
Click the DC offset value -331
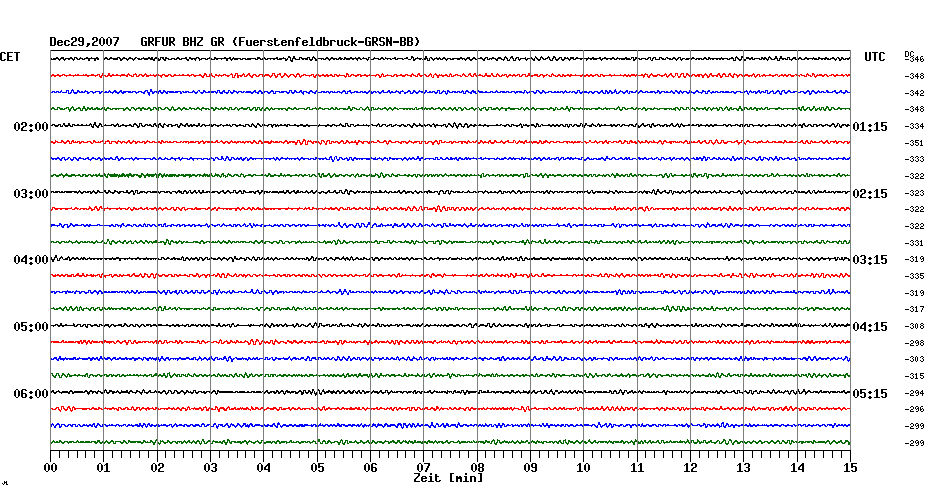tap(915, 243)
